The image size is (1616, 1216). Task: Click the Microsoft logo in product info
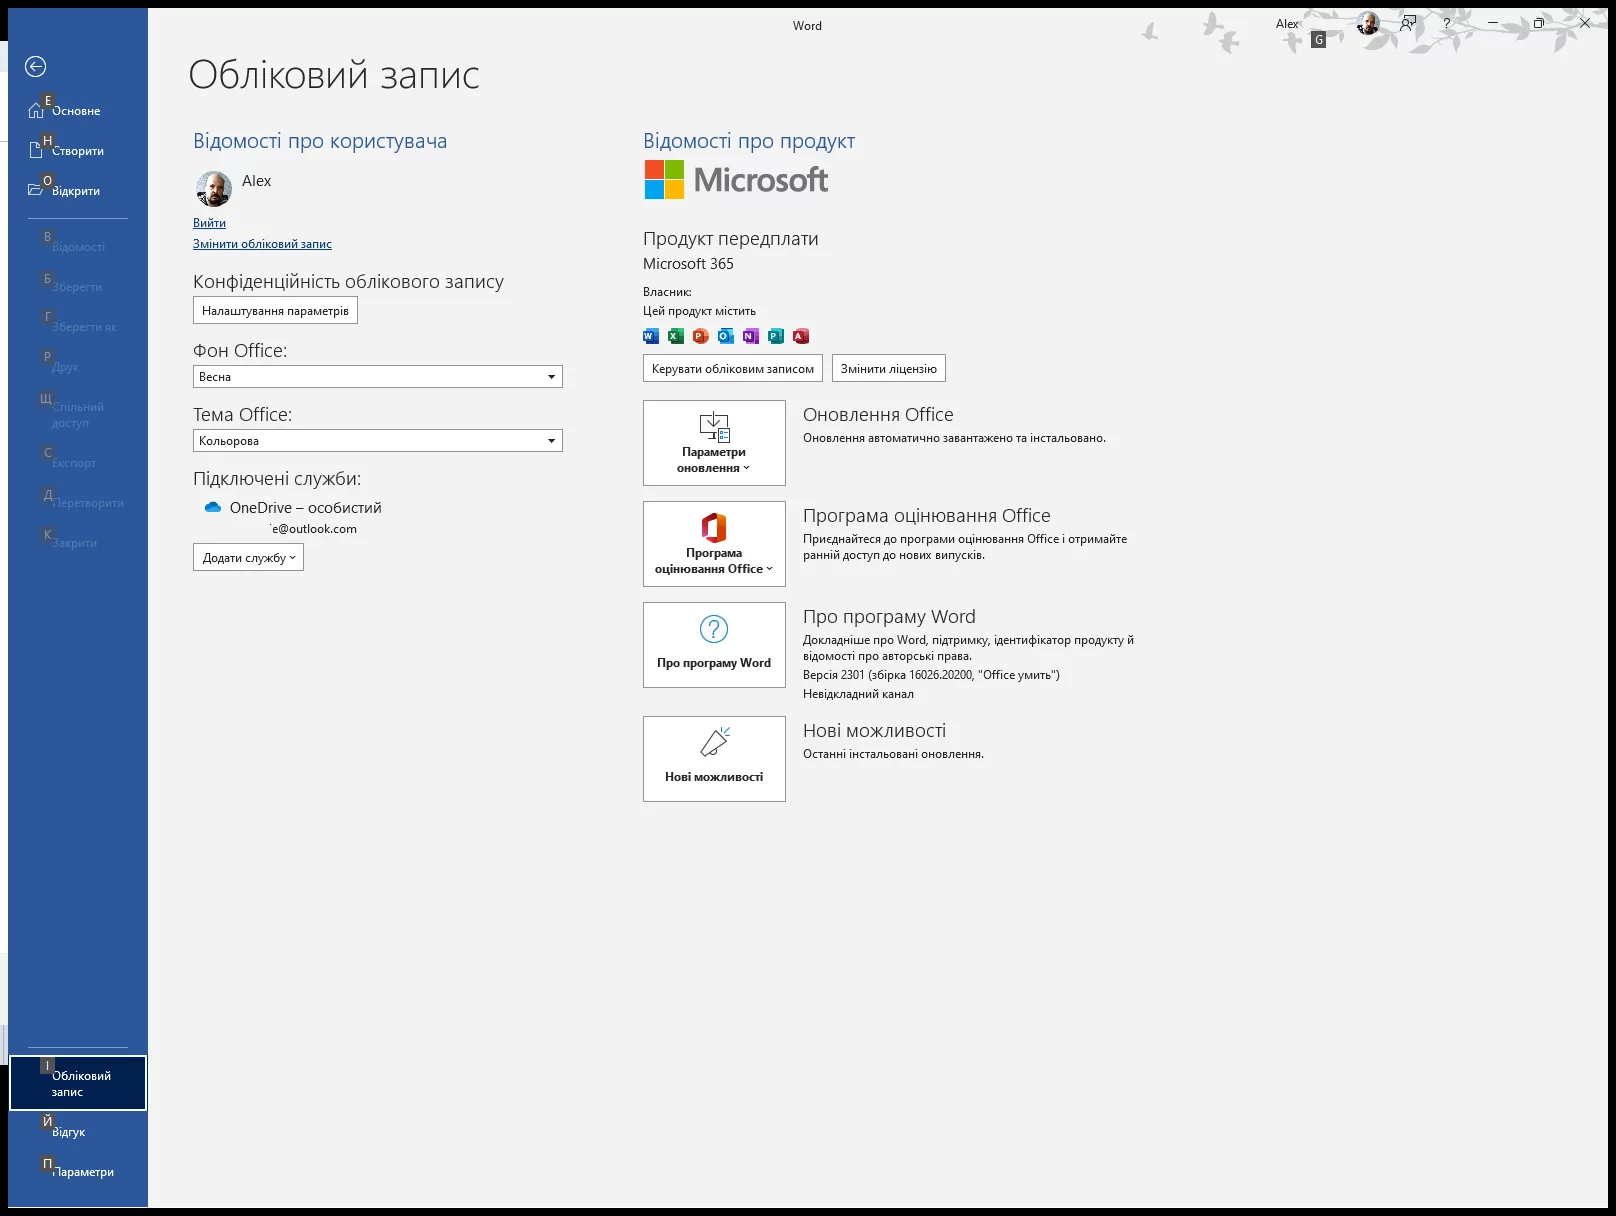click(x=736, y=180)
